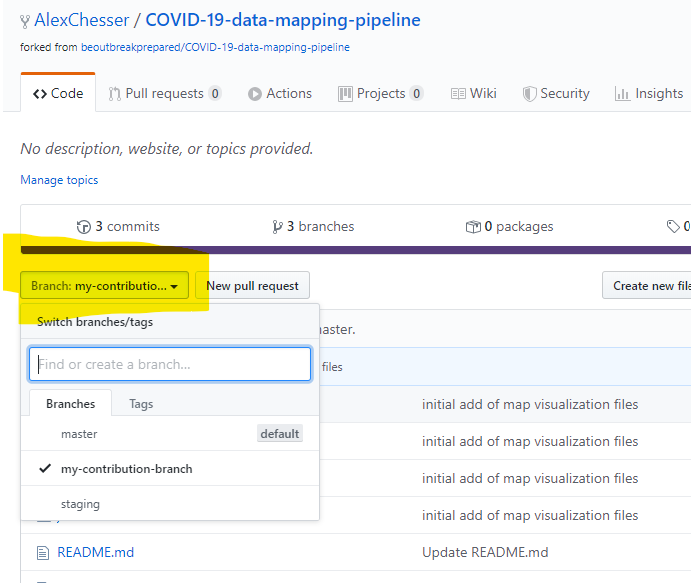
Task: Click Projects count badge 0
Action: coord(416,93)
